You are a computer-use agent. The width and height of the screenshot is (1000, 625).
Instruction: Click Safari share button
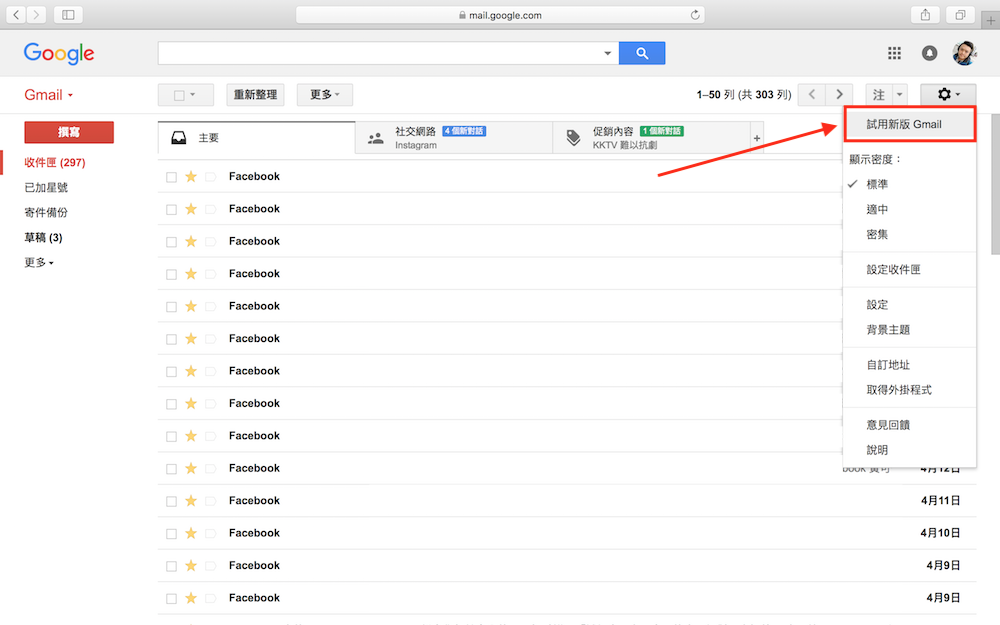[925, 15]
